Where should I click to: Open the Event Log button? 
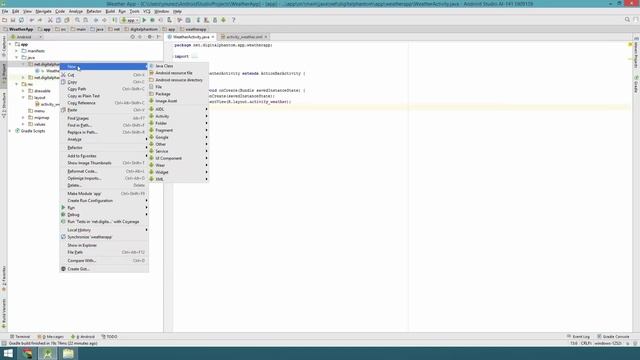[578, 337]
